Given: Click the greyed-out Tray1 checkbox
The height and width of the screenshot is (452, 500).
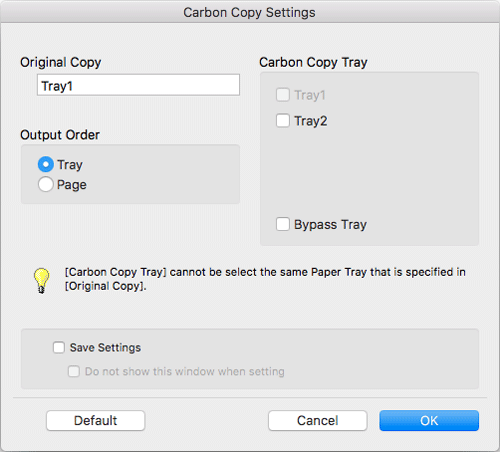Looking at the screenshot, I should coord(283,95).
